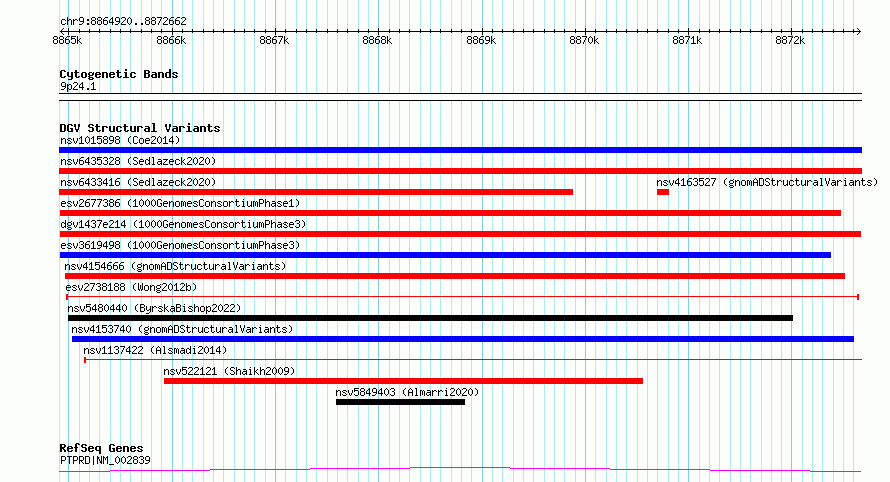The height and width of the screenshot is (482, 890).
Task: Click the nsv522121 (Shaikh2009) label
Action: pyautogui.click(x=229, y=371)
